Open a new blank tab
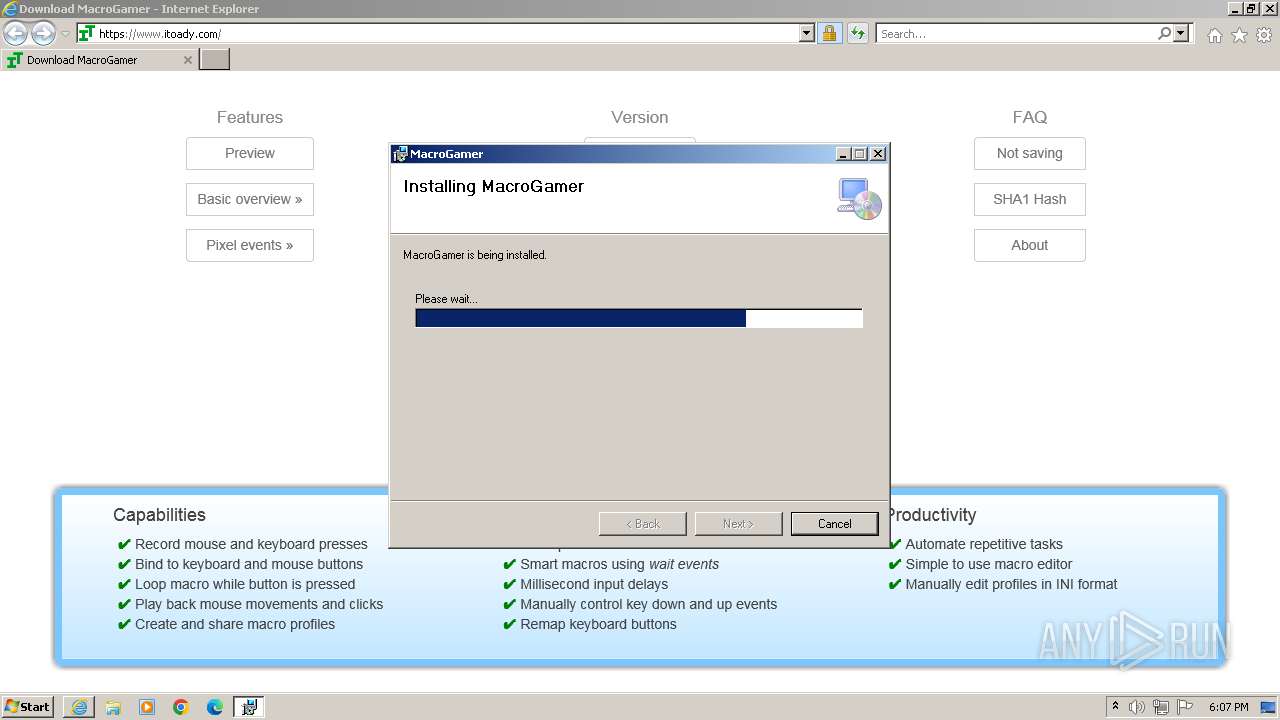 click(x=215, y=60)
